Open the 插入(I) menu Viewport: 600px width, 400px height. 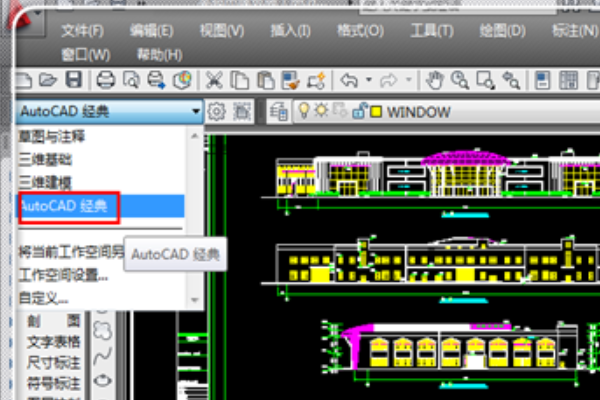[x=291, y=31]
